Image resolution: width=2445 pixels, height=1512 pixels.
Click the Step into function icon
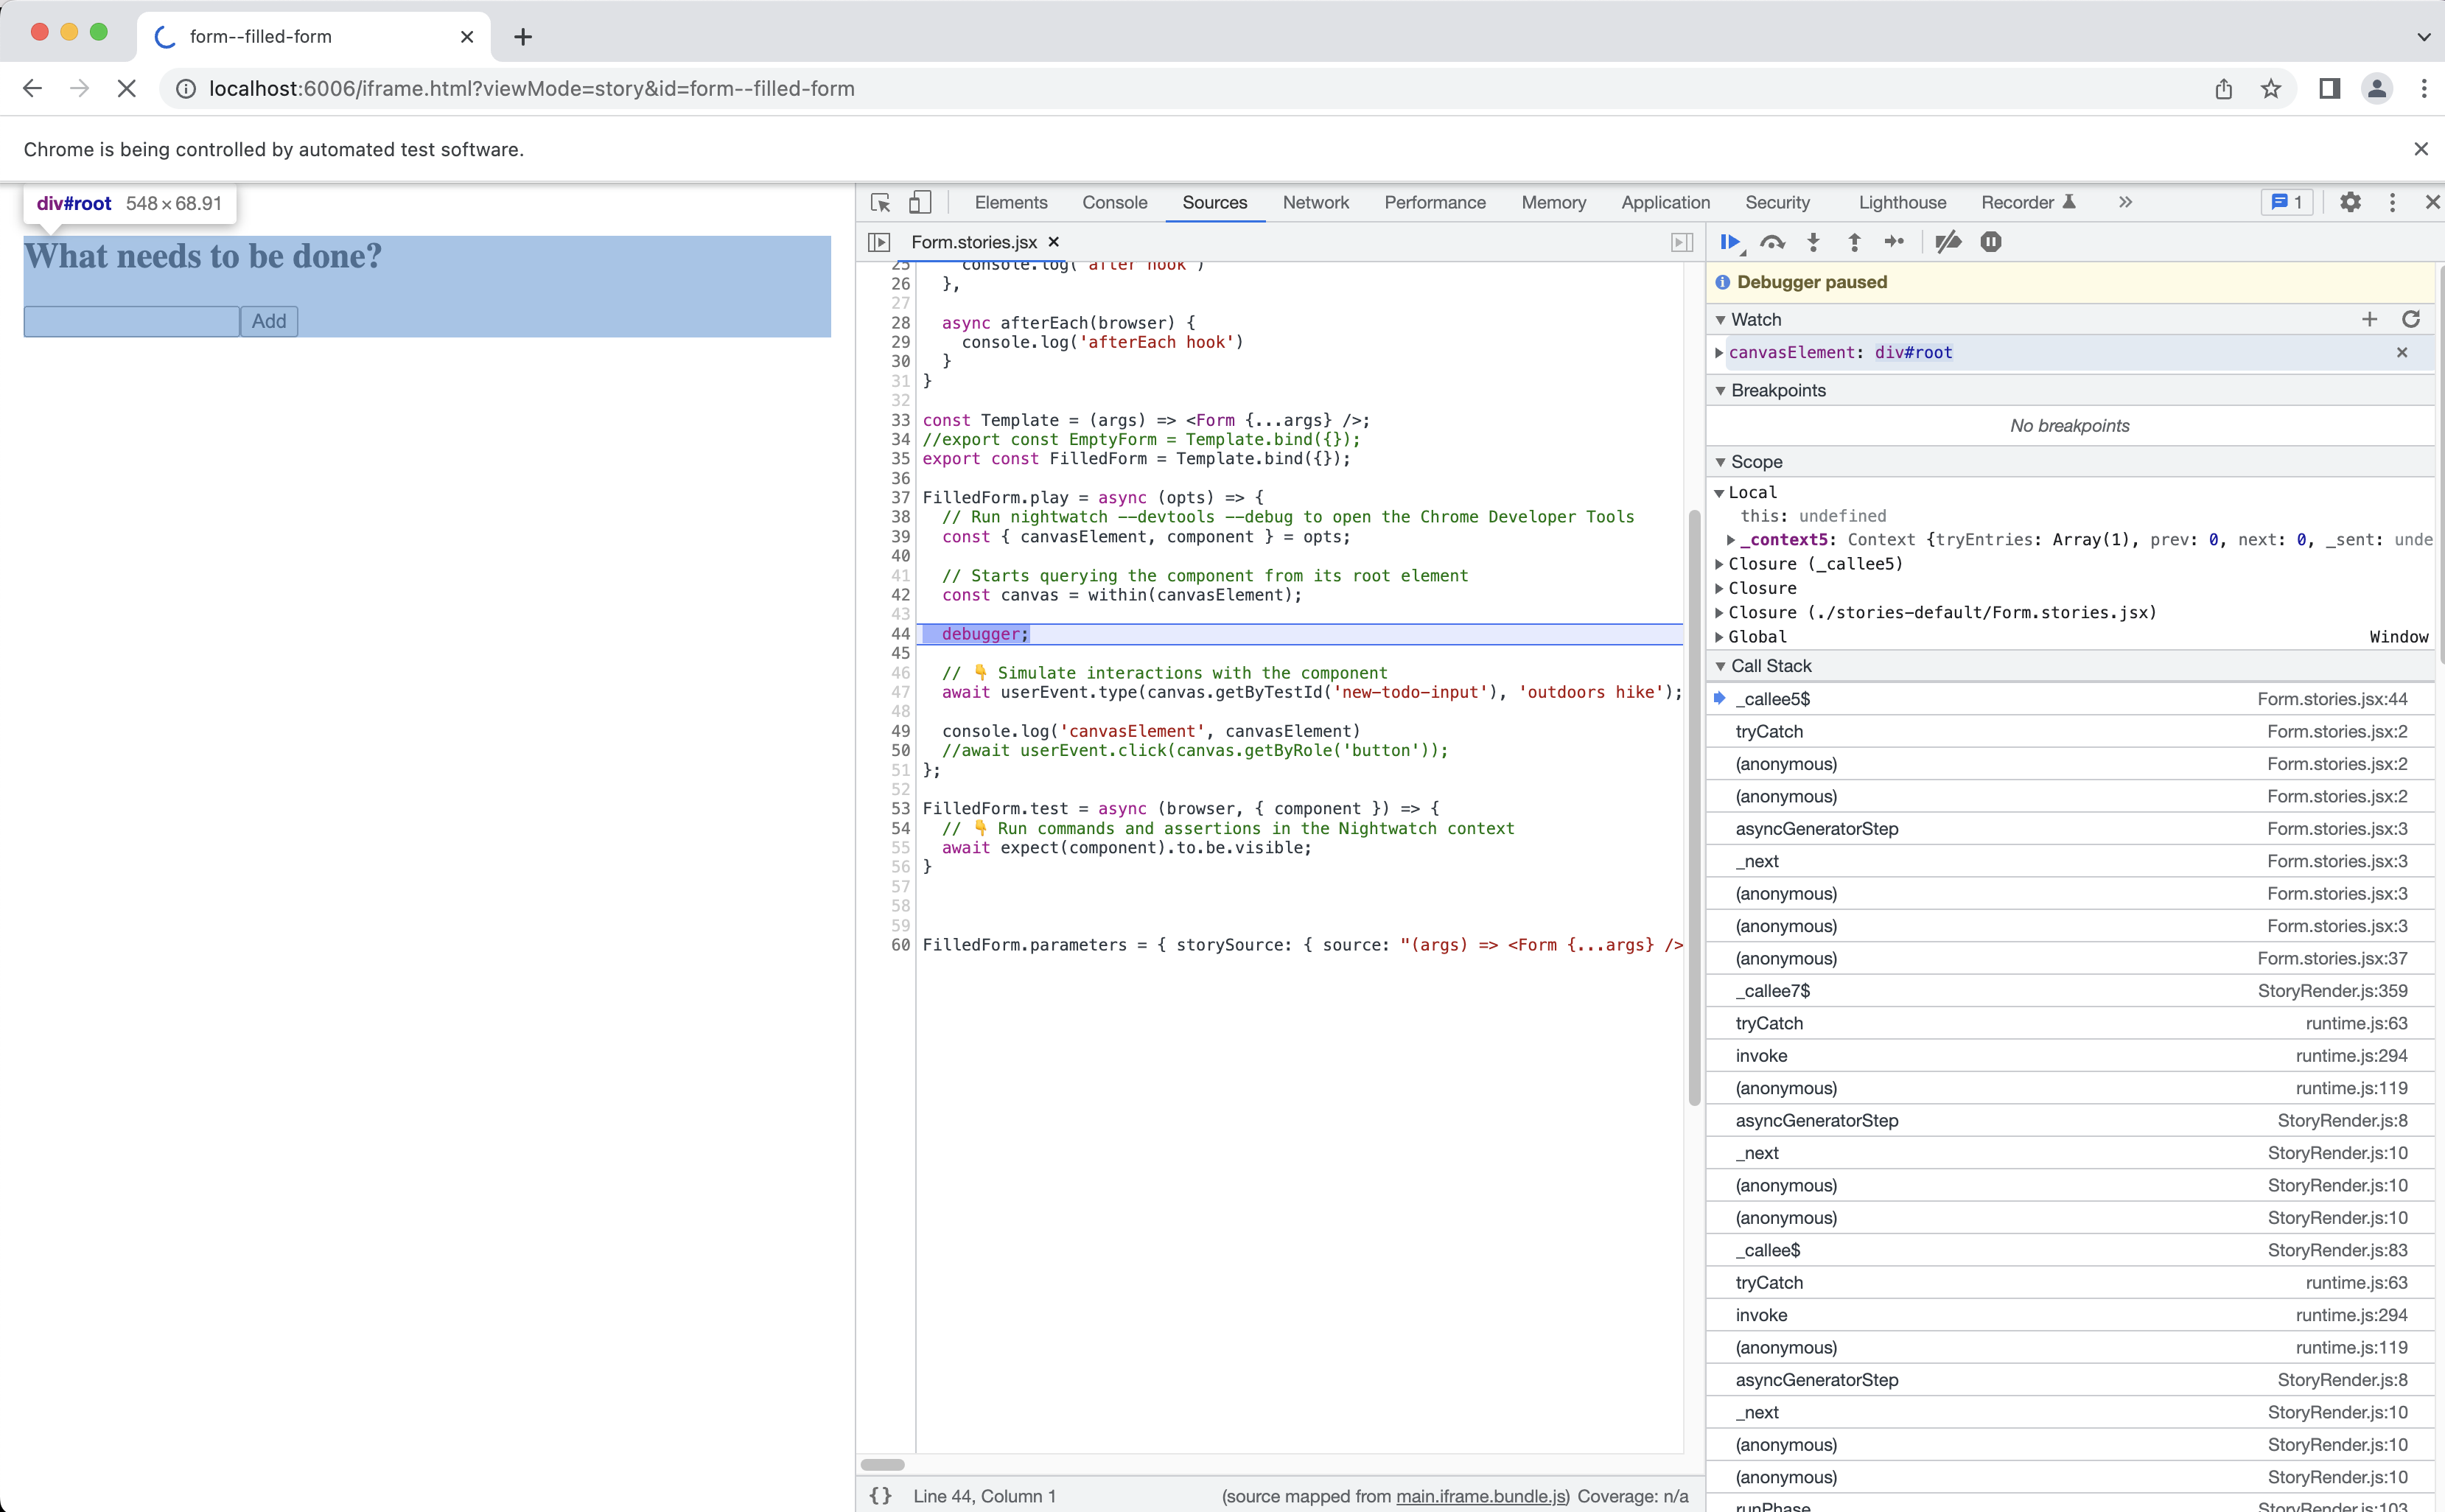click(1813, 242)
